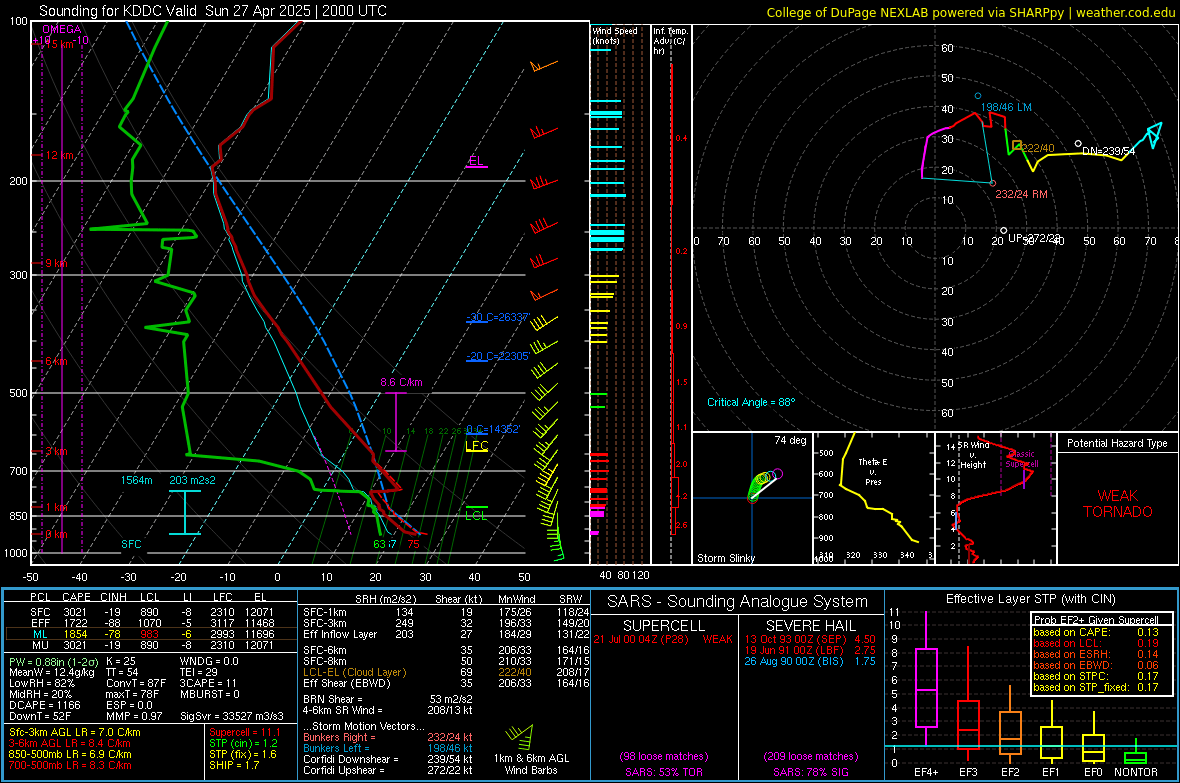
Task: Click the SHIP = 1.7 value
Action: click(x=234, y=766)
